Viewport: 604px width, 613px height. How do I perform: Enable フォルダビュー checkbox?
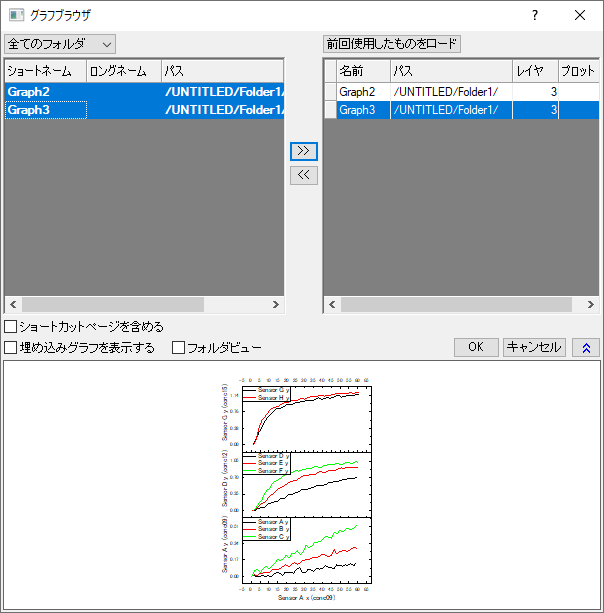tap(178, 348)
